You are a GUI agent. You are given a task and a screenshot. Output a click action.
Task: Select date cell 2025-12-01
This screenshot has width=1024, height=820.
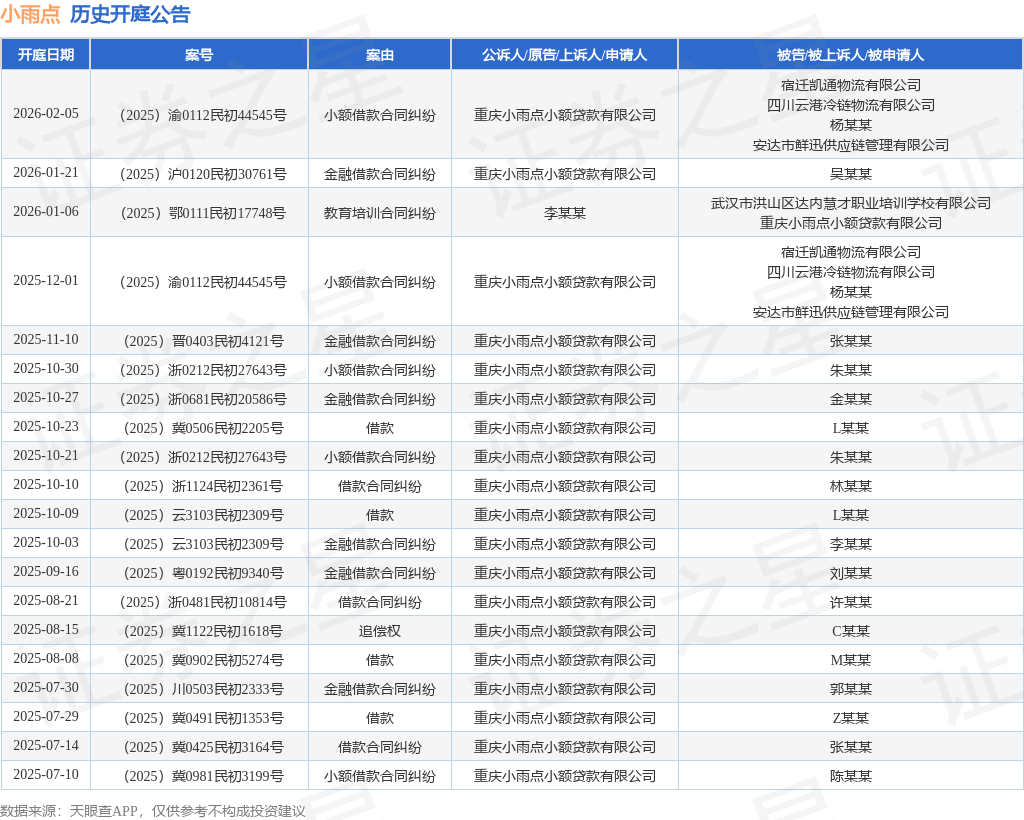click(x=46, y=281)
